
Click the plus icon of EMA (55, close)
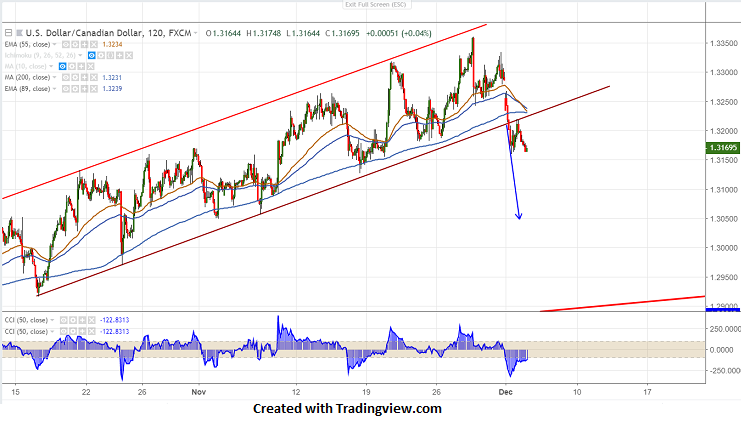[x=85, y=44]
